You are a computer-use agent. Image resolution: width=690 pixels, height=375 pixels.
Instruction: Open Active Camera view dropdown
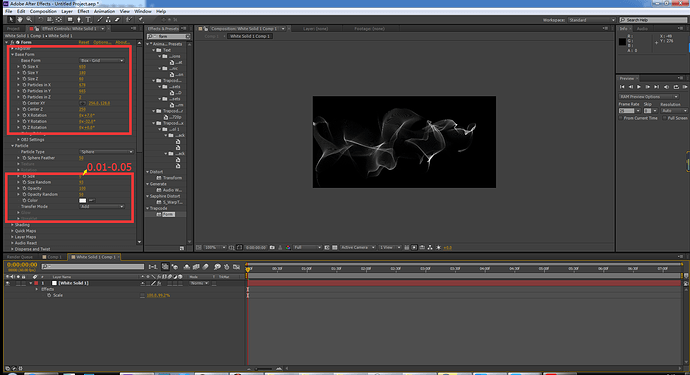[358, 247]
